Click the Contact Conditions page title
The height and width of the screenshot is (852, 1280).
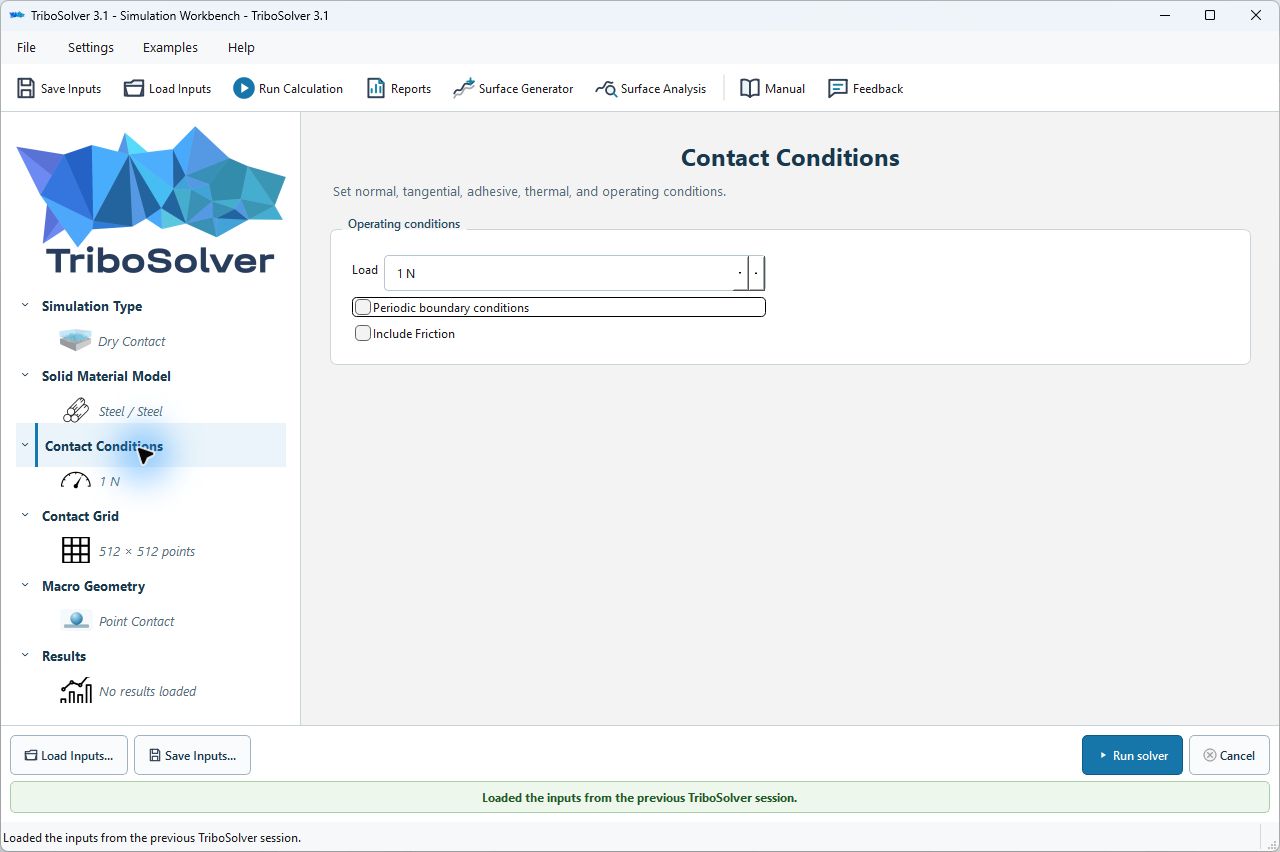790,158
